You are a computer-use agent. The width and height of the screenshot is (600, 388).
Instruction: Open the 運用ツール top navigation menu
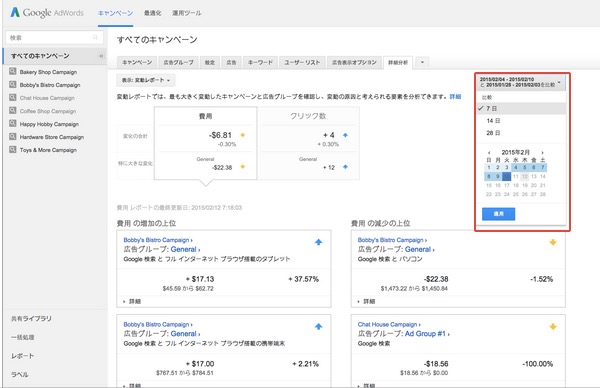coord(186,13)
